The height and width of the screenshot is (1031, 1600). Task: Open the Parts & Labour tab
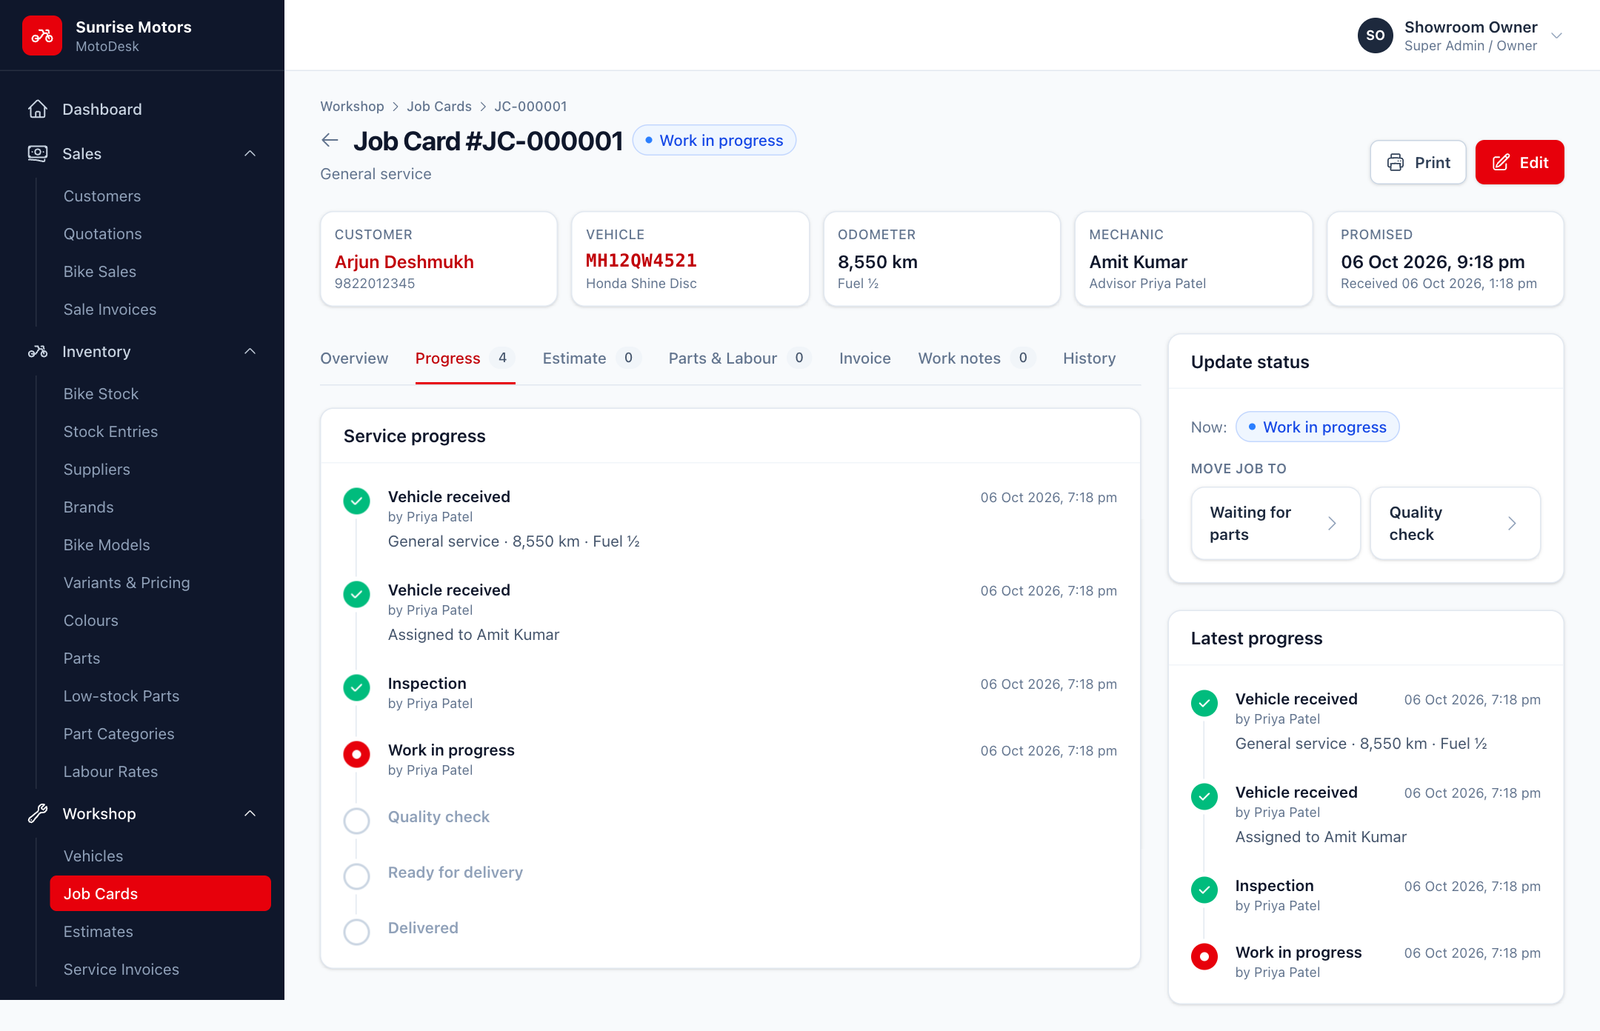[739, 358]
